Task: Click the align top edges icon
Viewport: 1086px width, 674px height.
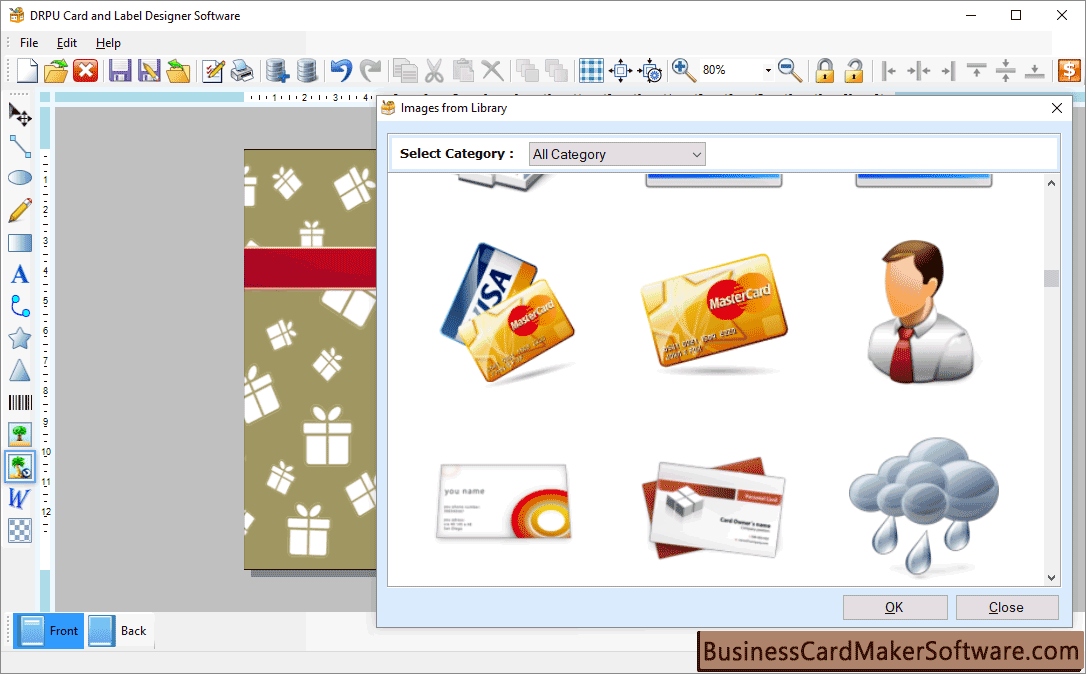Action: click(977, 71)
